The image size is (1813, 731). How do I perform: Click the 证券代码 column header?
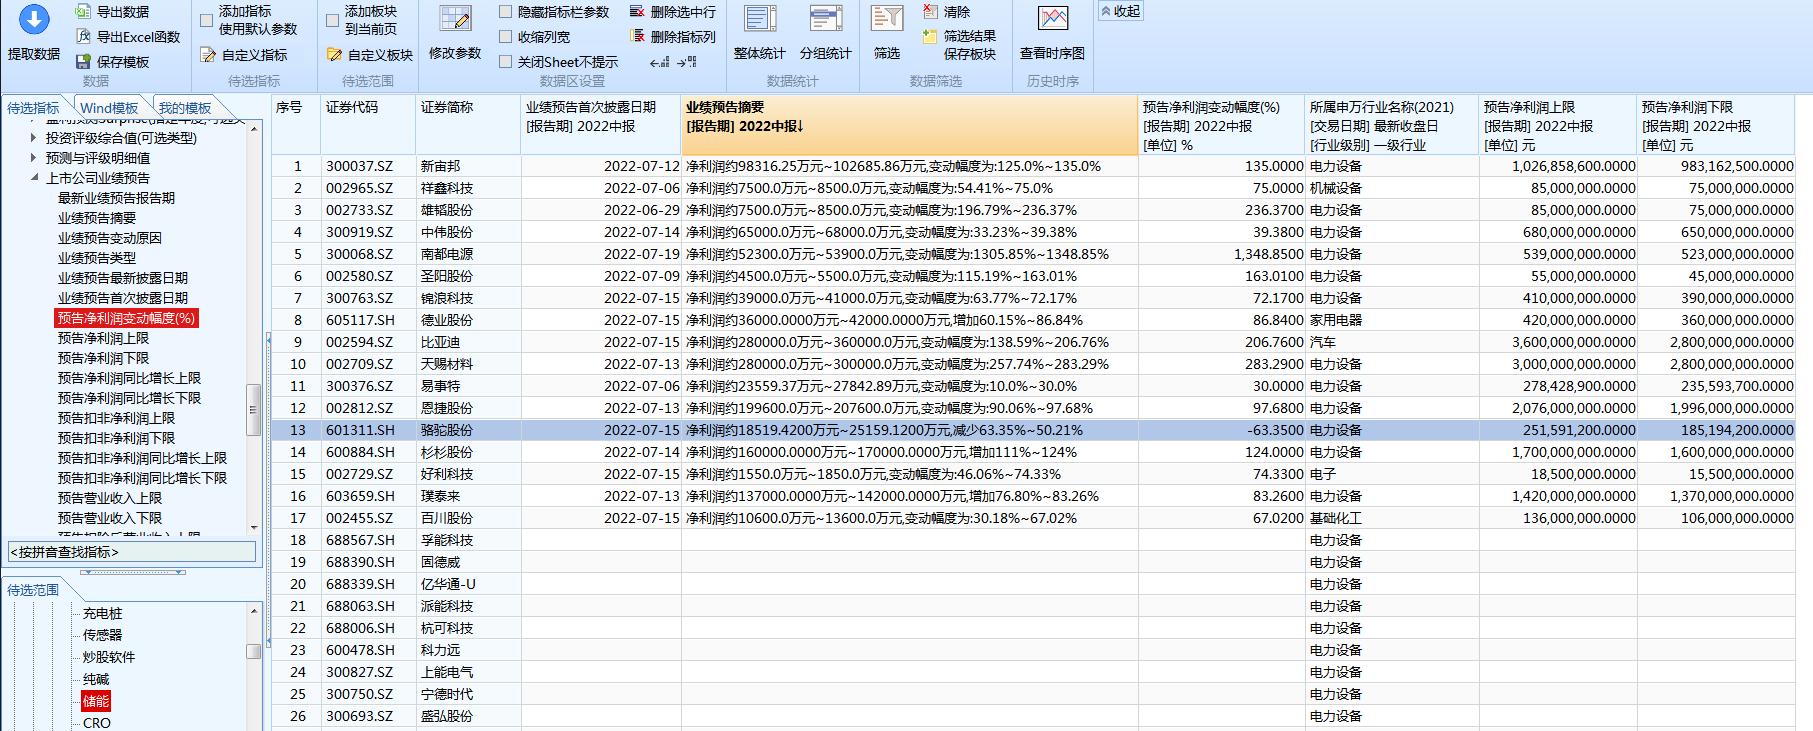(x=368, y=125)
